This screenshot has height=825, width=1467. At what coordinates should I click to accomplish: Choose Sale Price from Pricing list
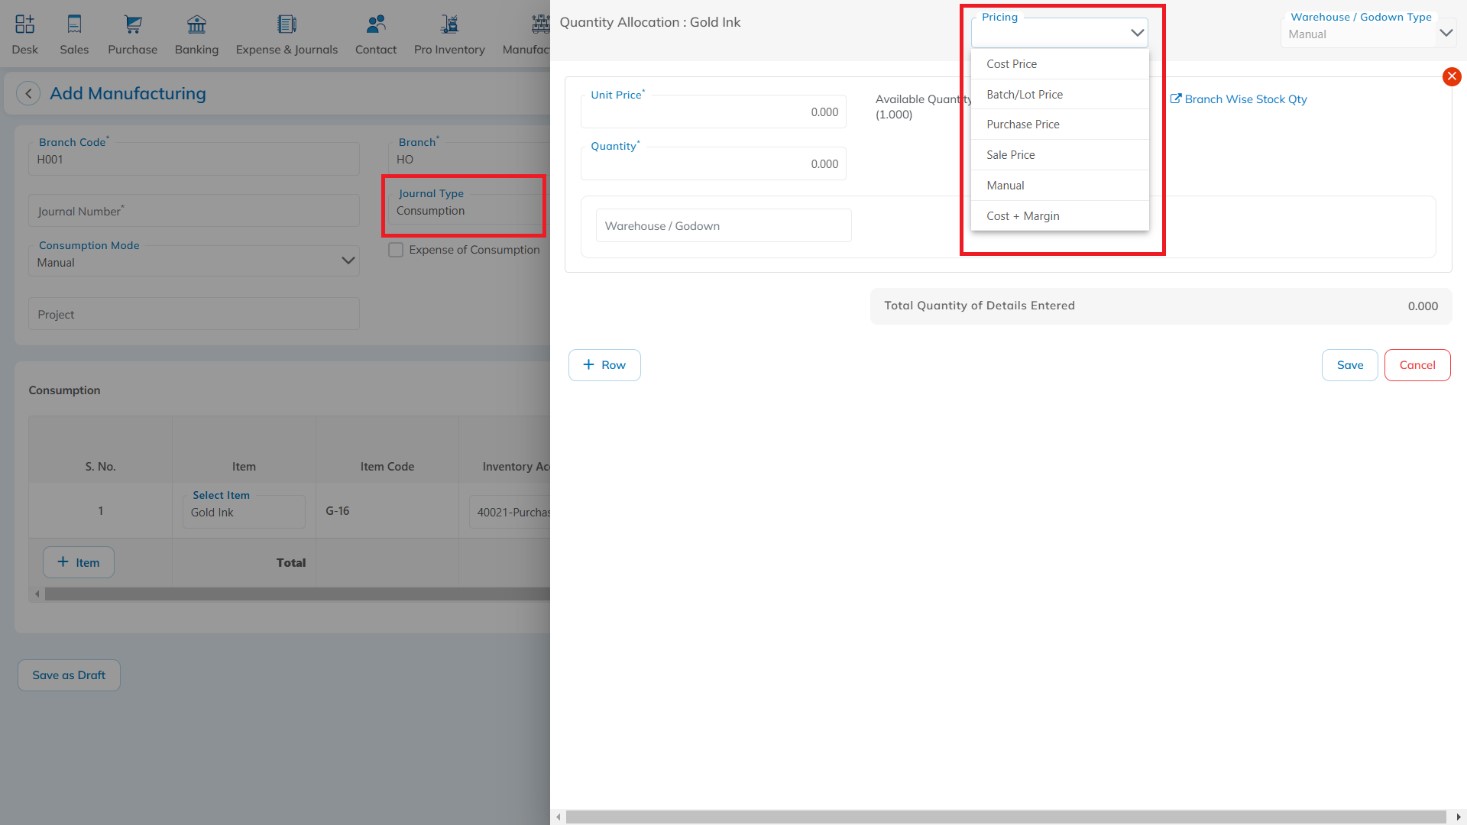(x=1060, y=155)
